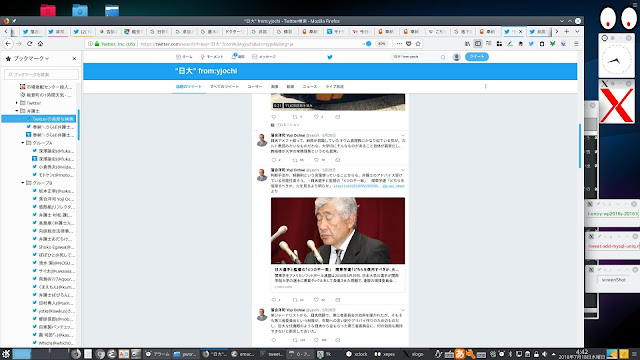Viewport: 640px width, 360px height.
Task: Expand the Twitter bookmark folder
Action: tap(17, 103)
